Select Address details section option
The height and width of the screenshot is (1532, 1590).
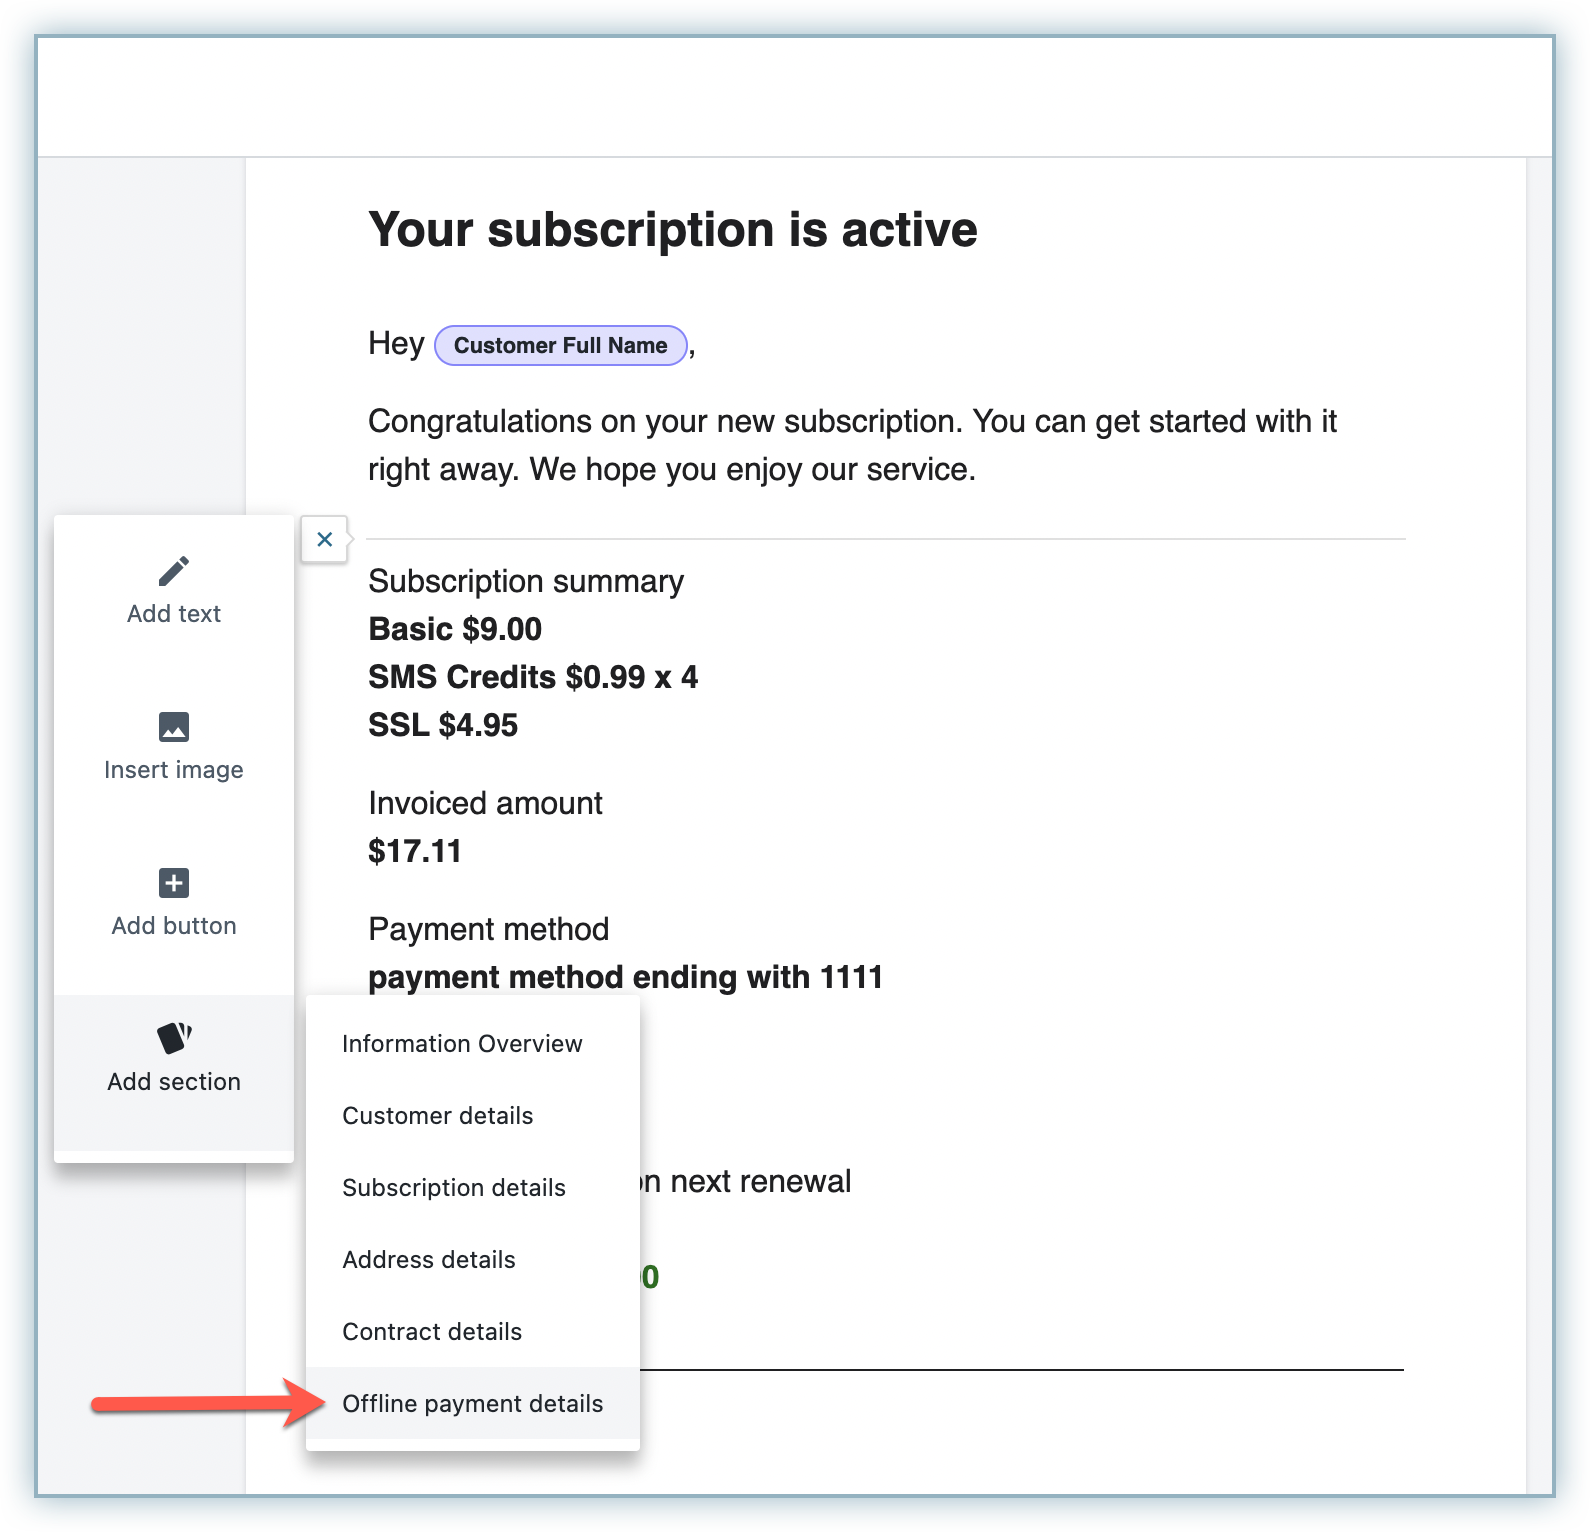click(429, 1260)
